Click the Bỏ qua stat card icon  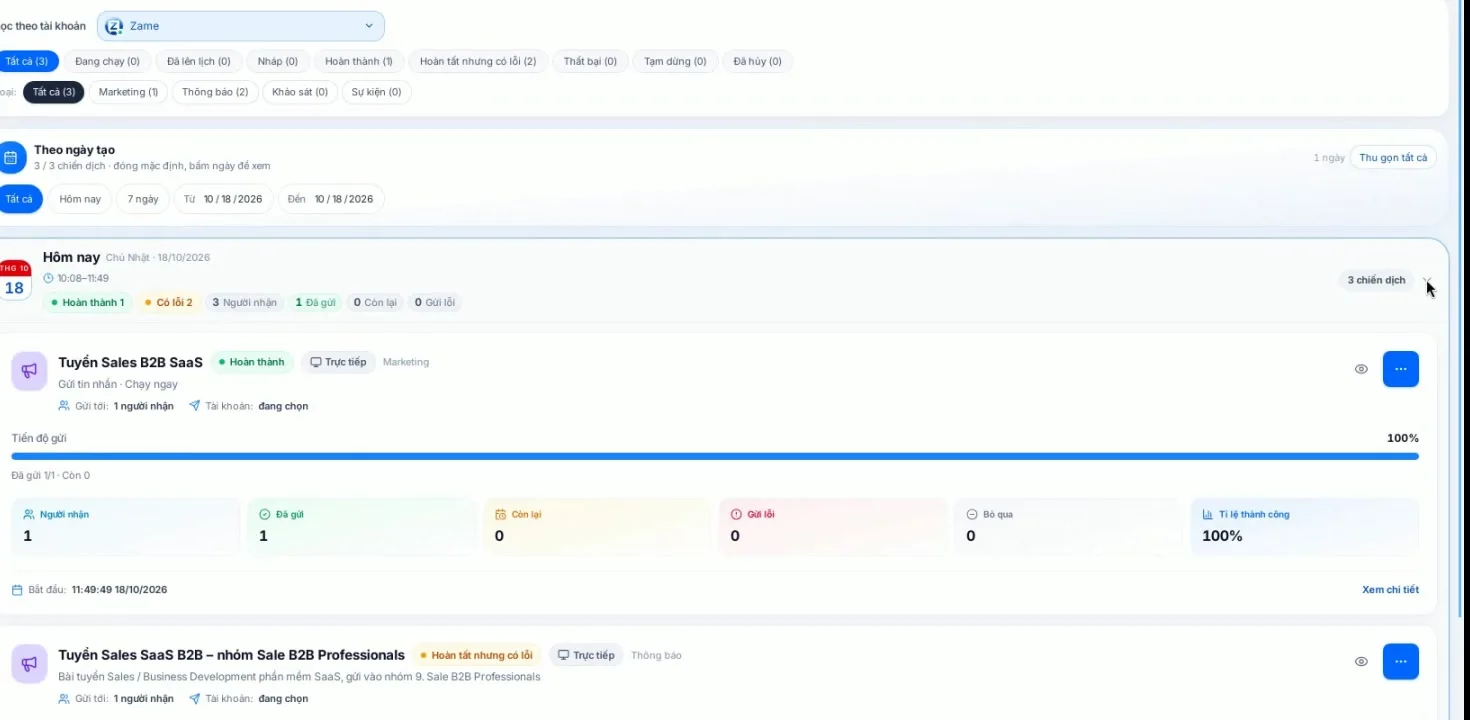pos(972,514)
